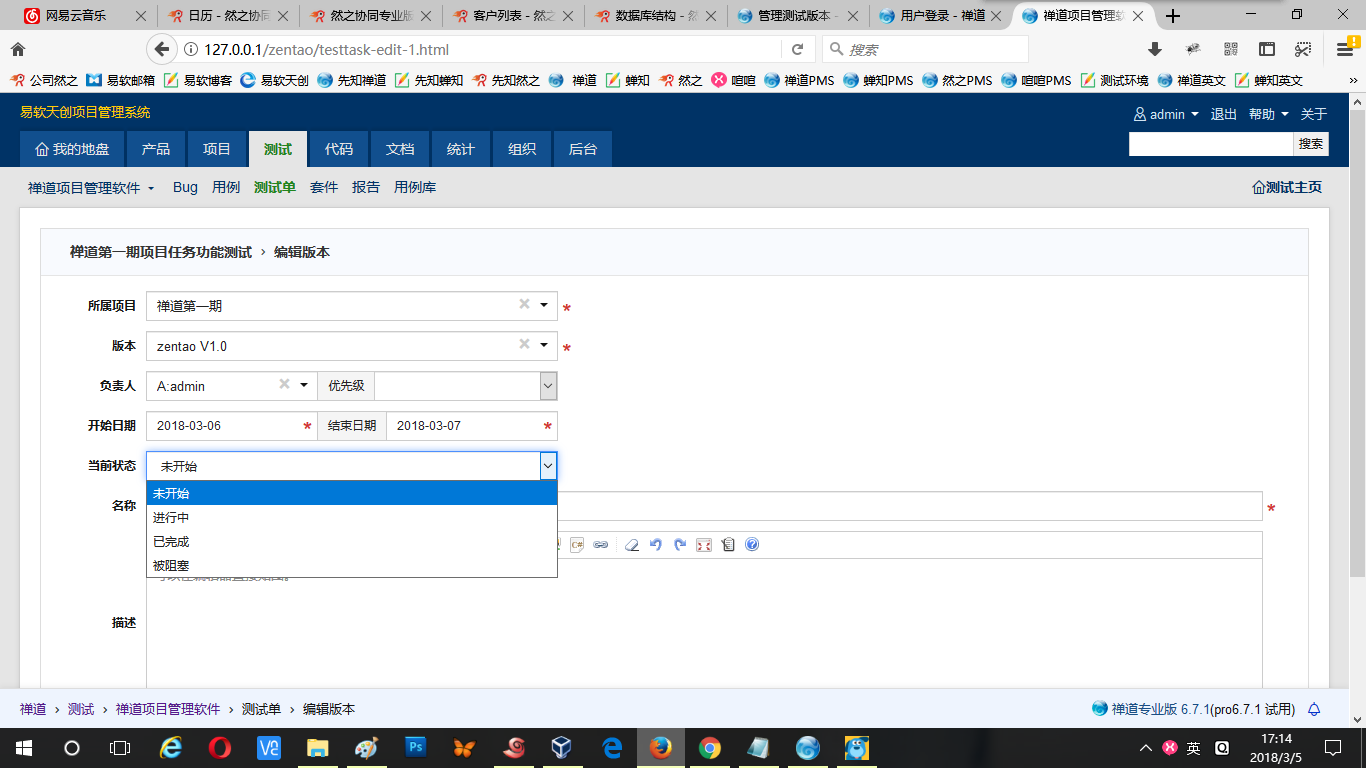Expand the 版本 dropdown arrow

coord(544,345)
